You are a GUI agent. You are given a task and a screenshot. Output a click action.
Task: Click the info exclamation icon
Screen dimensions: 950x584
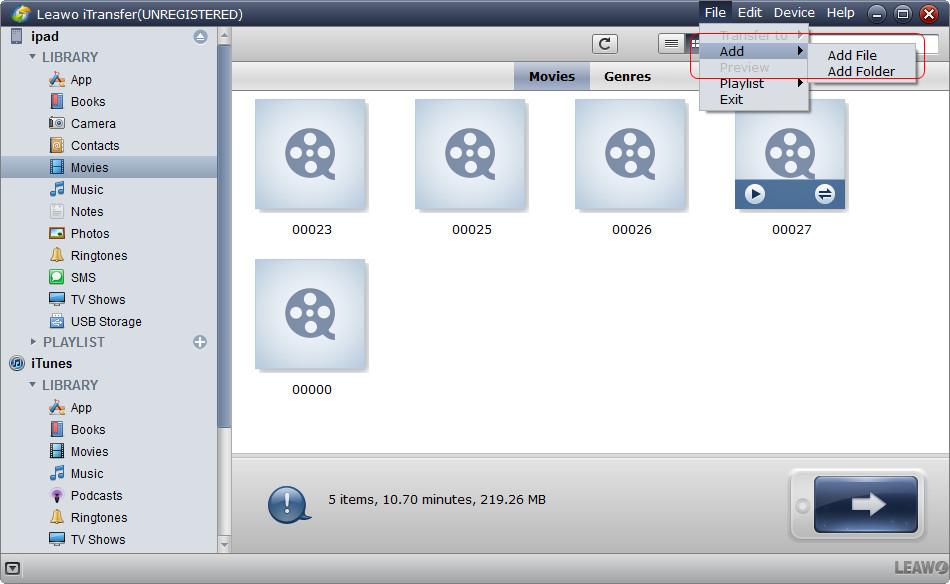point(288,504)
